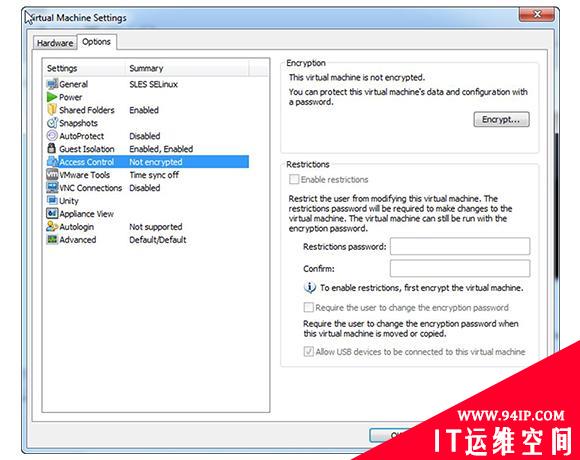This screenshot has width=580, height=460.
Task: Select the VNC Connections row label
Action: point(91,188)
